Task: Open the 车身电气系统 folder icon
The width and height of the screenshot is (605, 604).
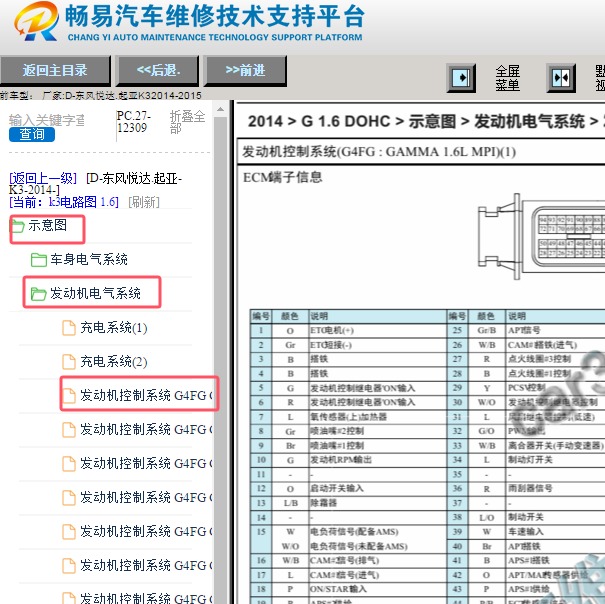Action: point(39,260)
